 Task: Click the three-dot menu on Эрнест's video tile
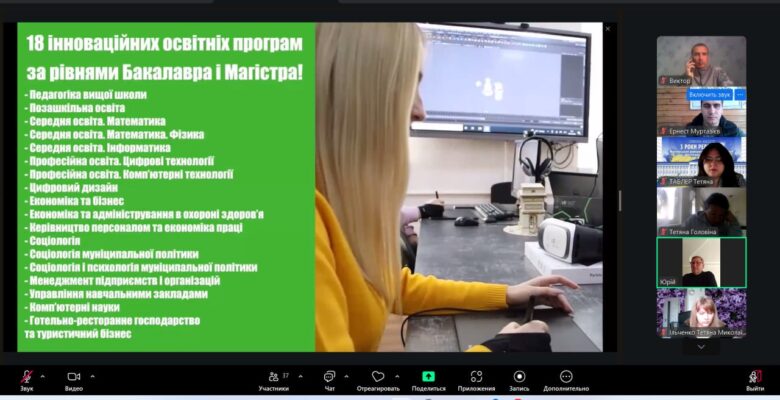point(739,94)
